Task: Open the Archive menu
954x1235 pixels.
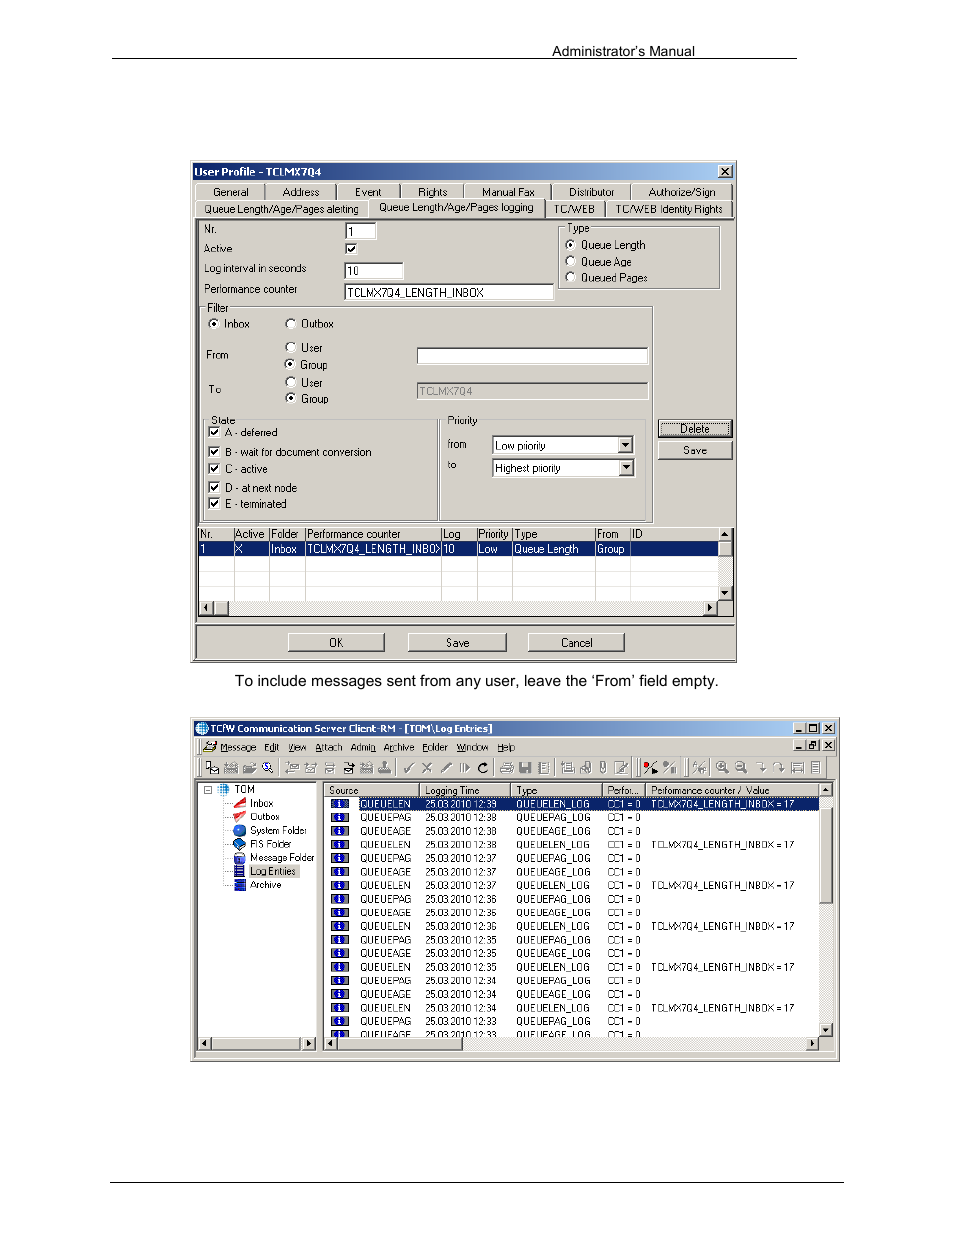Action: coord(399,747)
